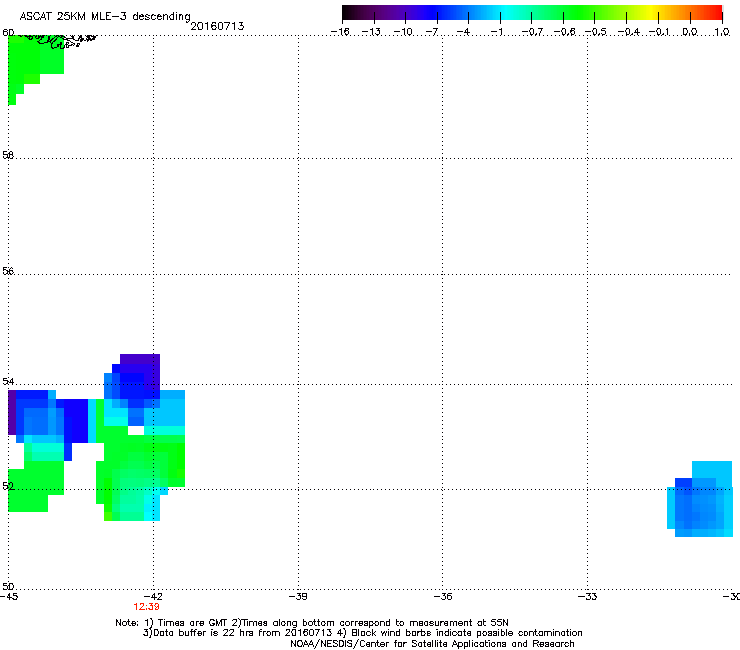740x650 pixels.
Task: Click the latitude label 52
Action: pyautogui.click(x=8, y=486)
